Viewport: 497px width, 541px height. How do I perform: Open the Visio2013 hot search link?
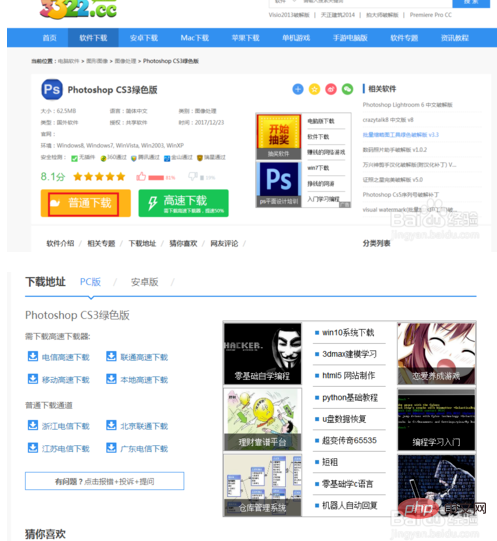click(x=289, y=15)
